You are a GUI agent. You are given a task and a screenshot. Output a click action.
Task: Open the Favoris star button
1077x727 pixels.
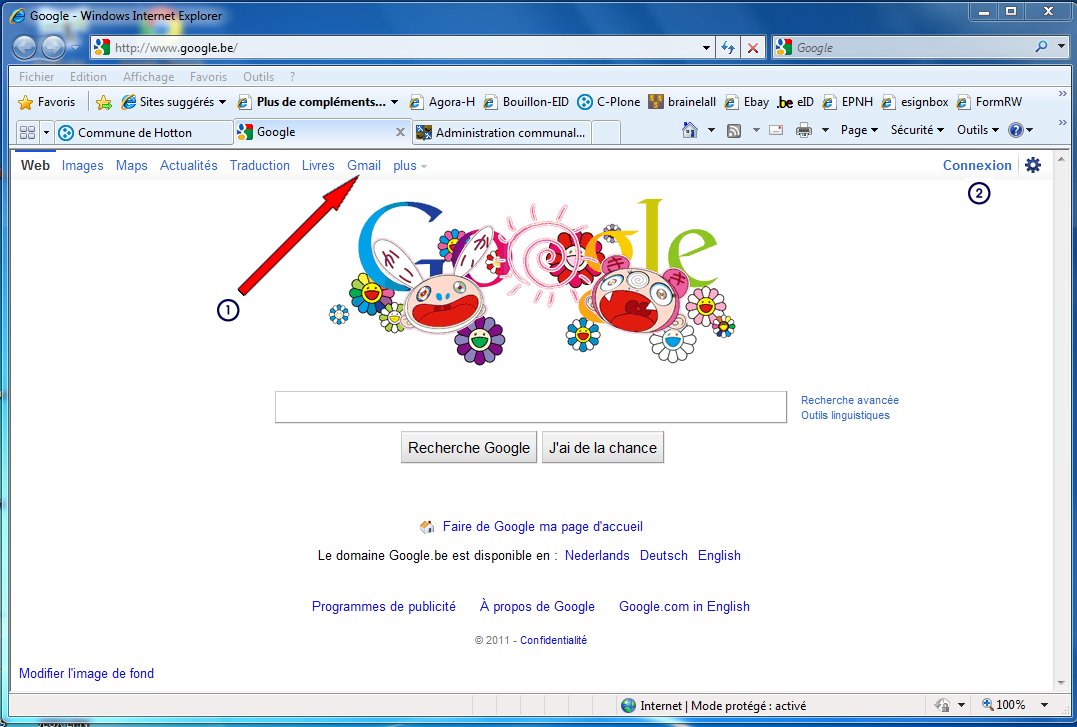point(47,102)
